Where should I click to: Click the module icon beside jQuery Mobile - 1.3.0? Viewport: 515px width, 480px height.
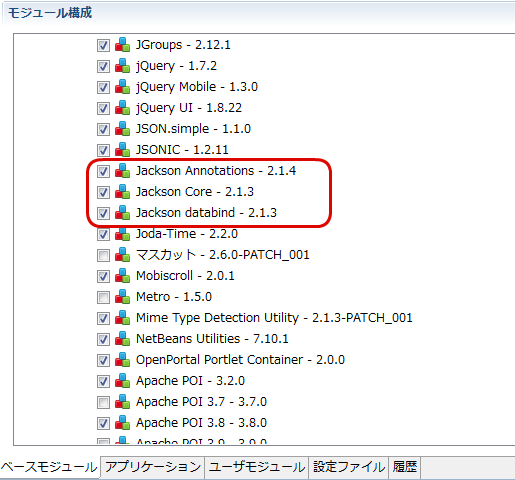[122, 87]
